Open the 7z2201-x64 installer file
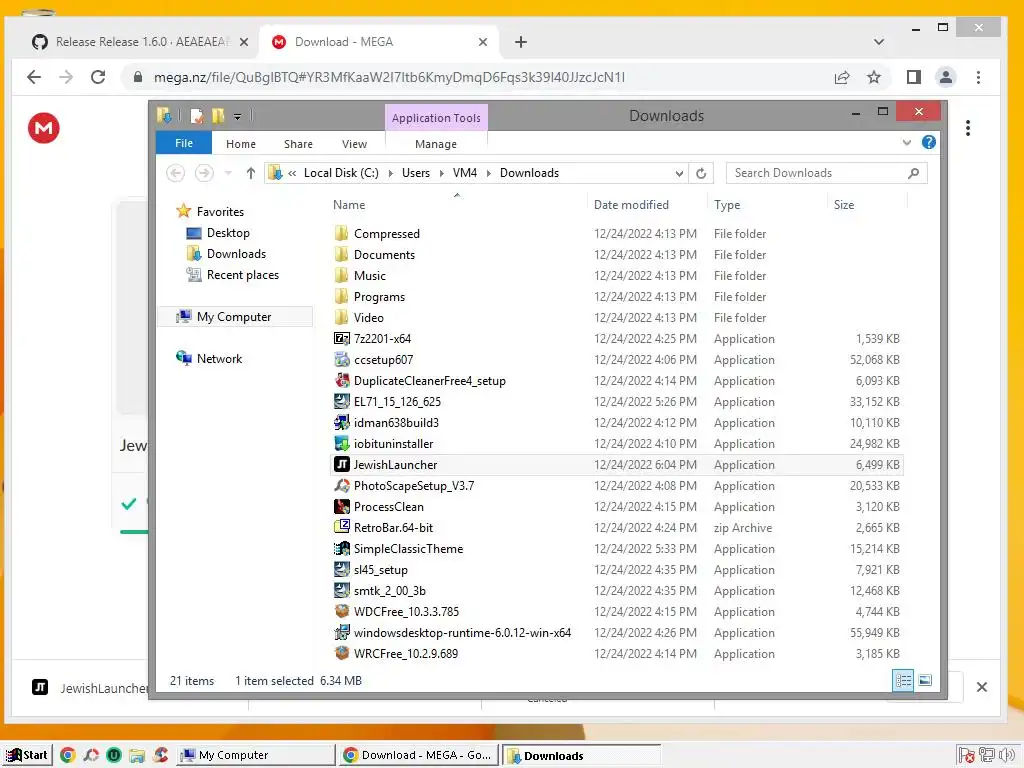Viewport: 1024px width, 768px height. click(382, 338)
